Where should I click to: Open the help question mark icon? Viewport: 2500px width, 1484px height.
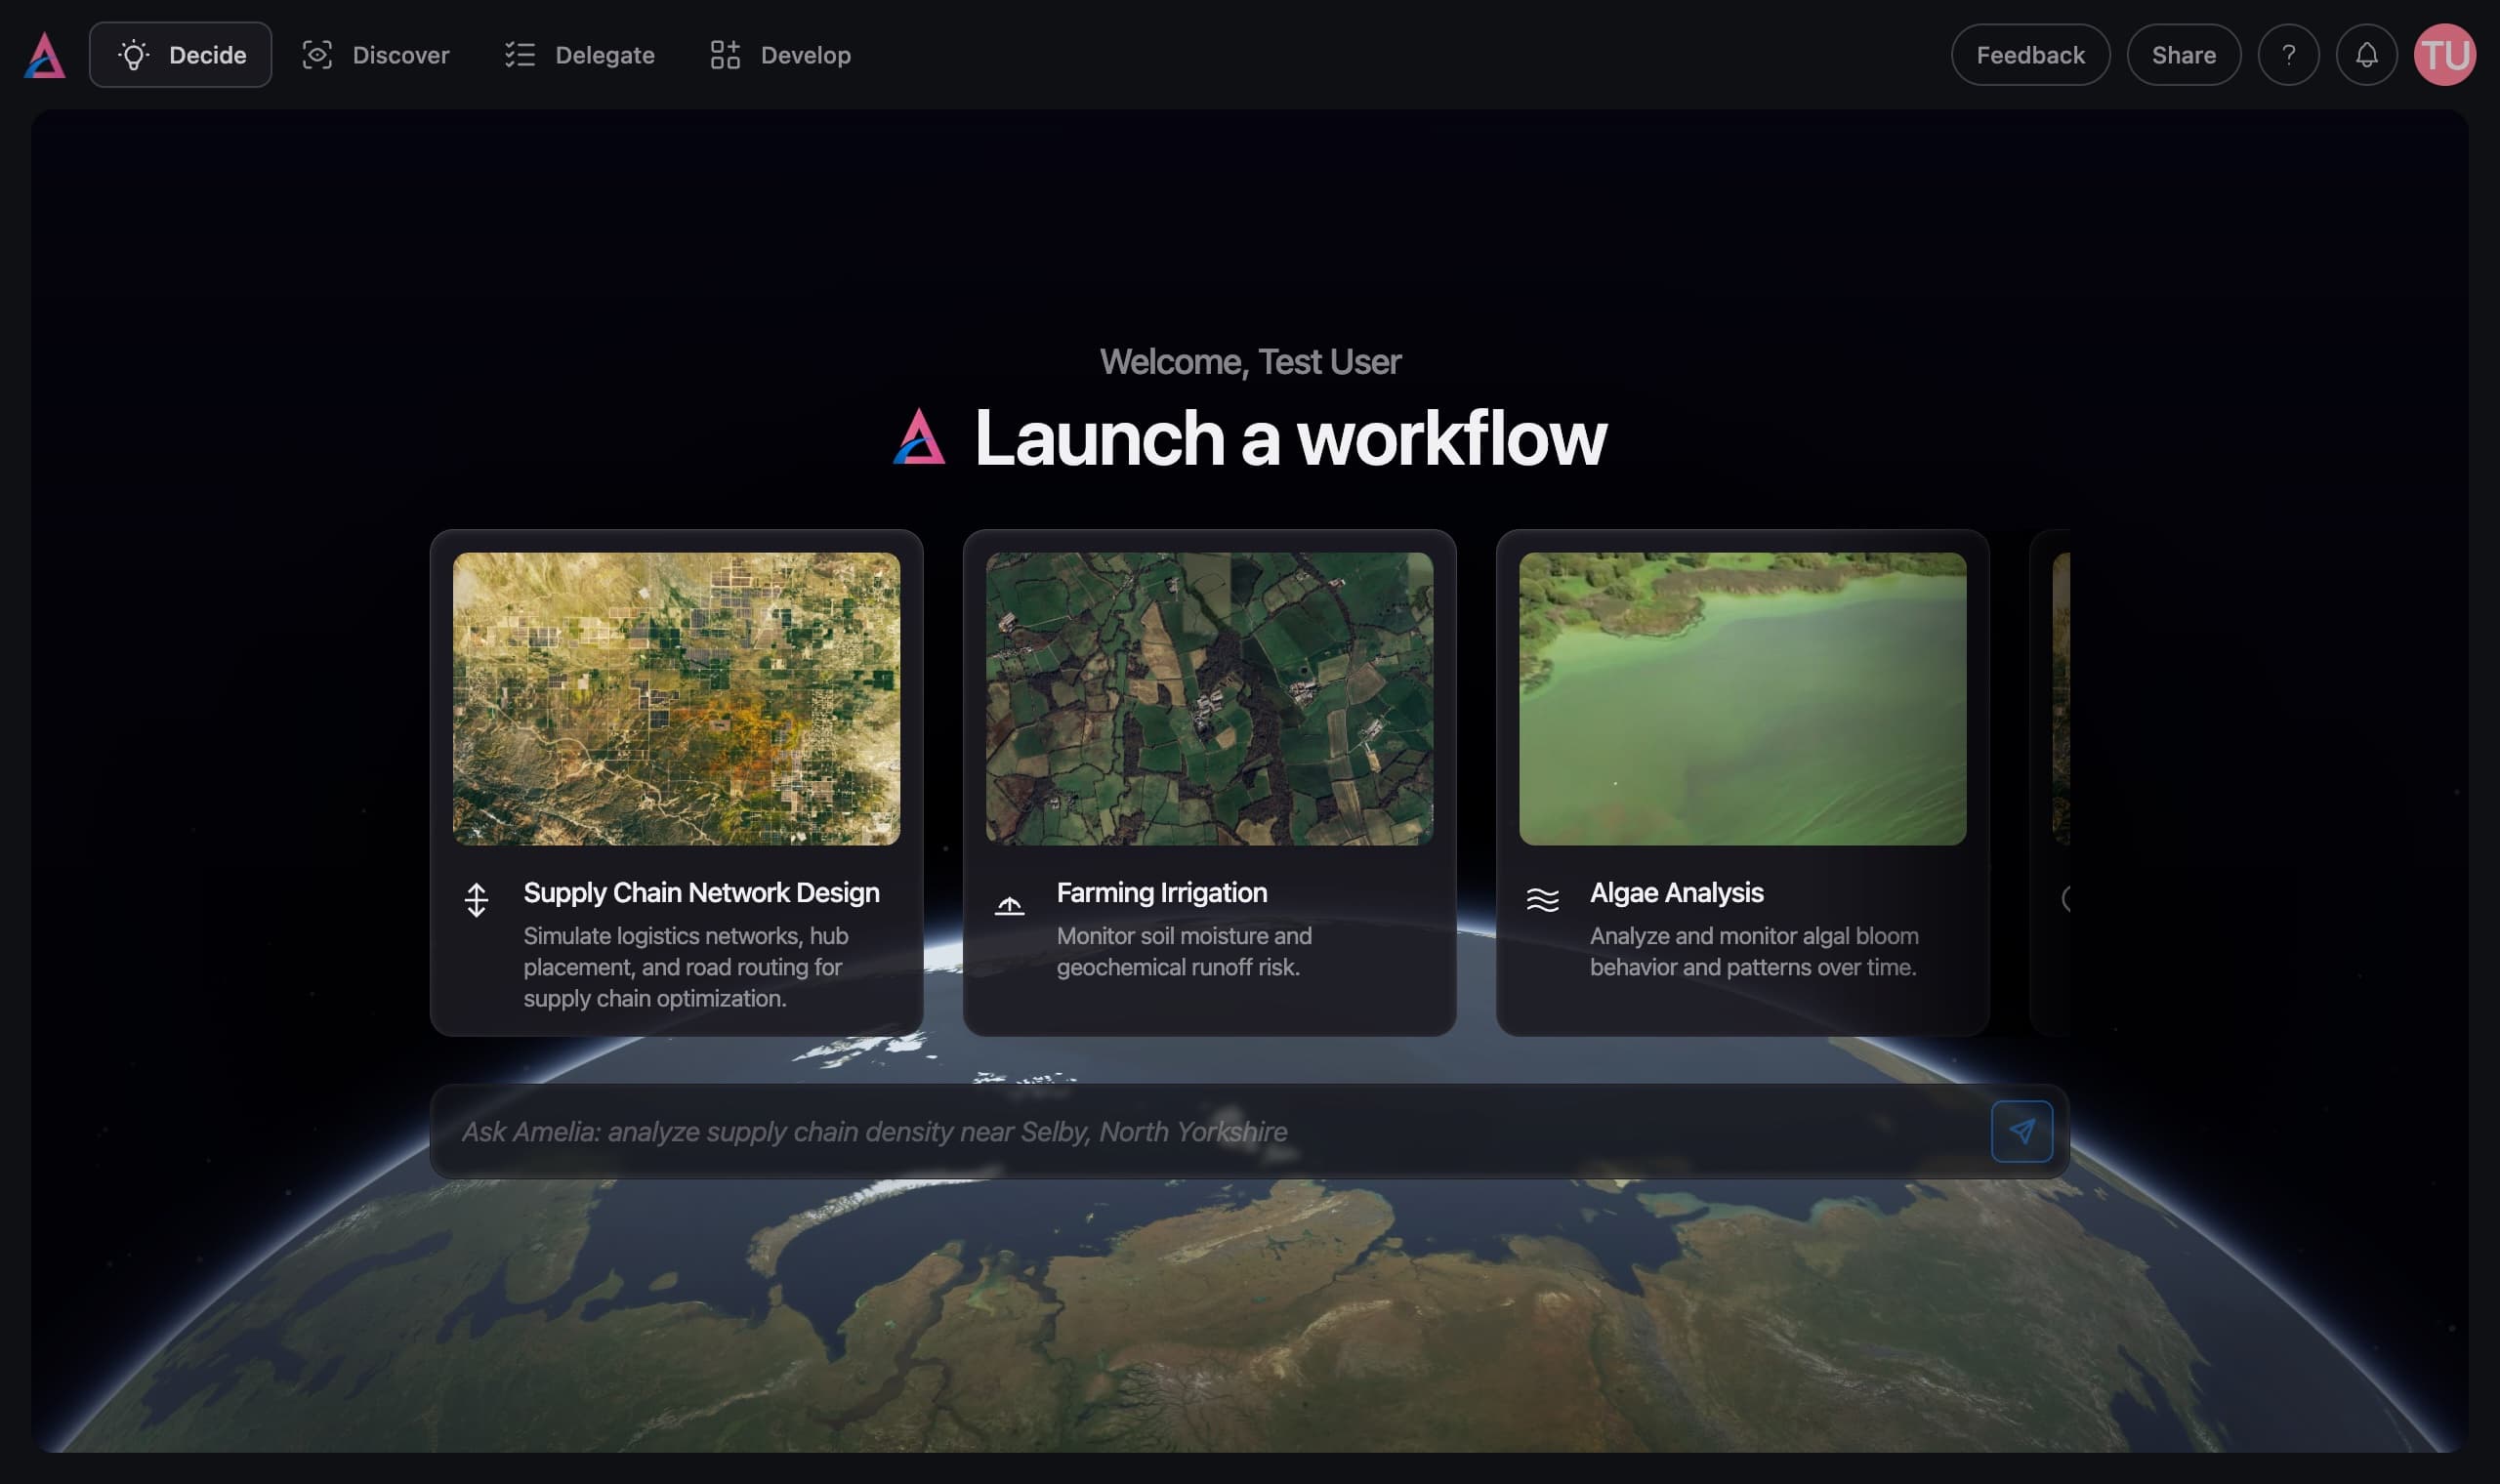(x=2288, y=54)
